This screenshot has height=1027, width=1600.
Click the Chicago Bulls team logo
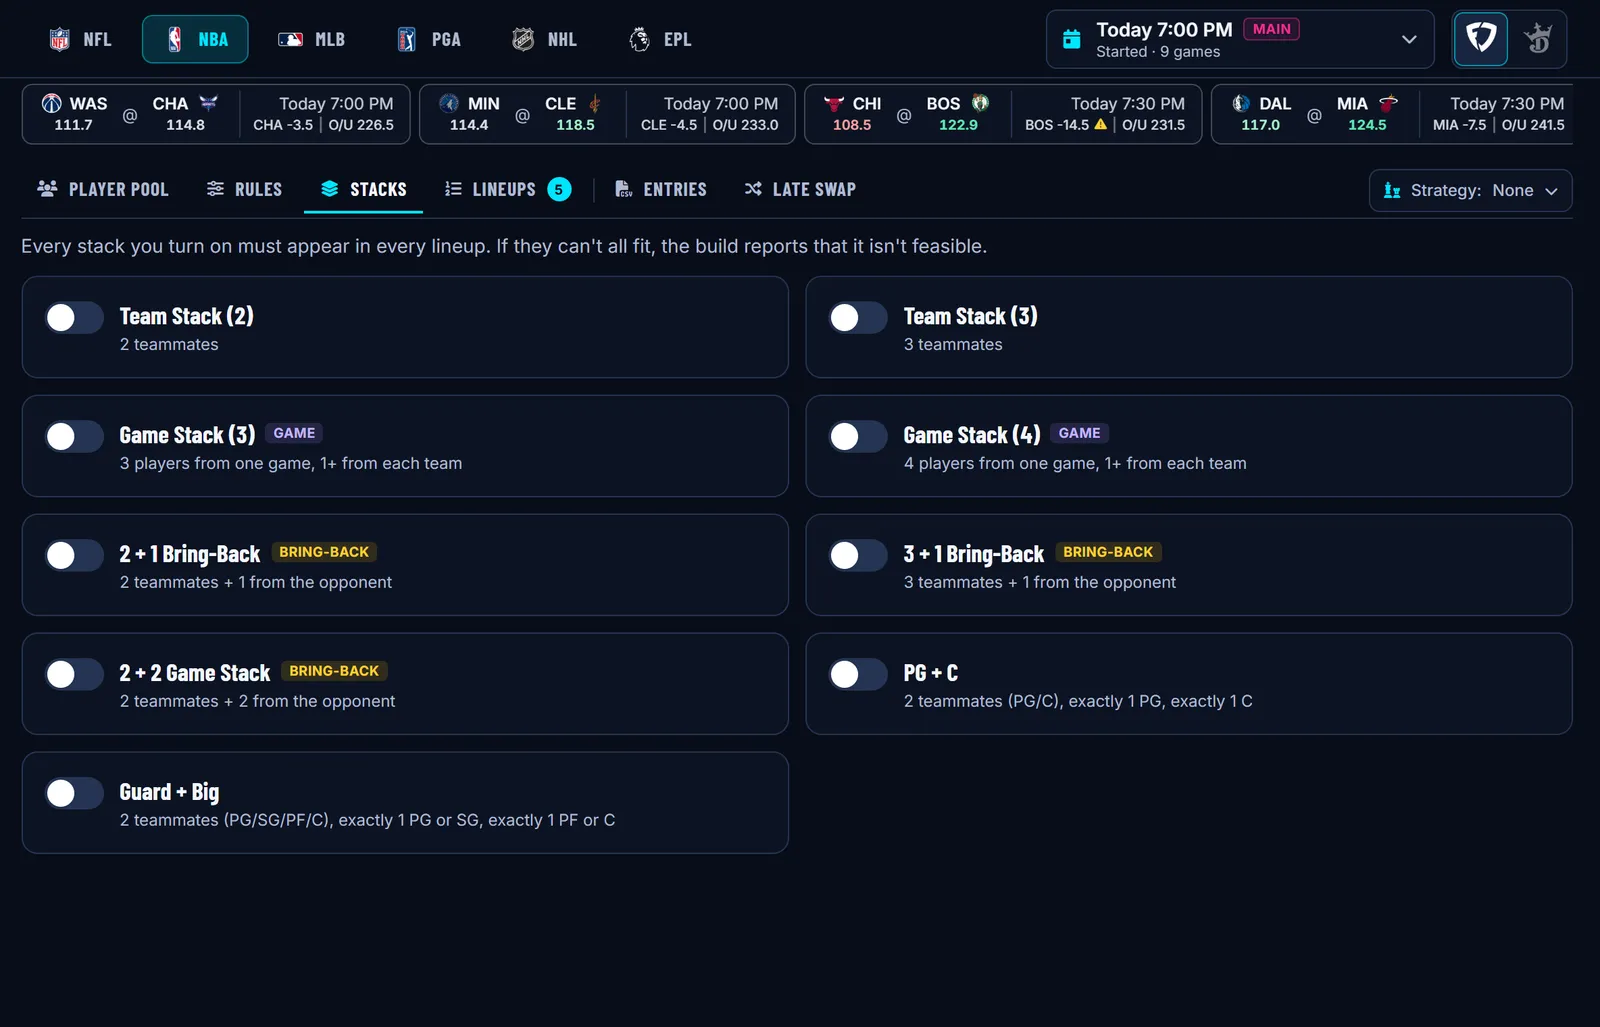click(834, 103)
